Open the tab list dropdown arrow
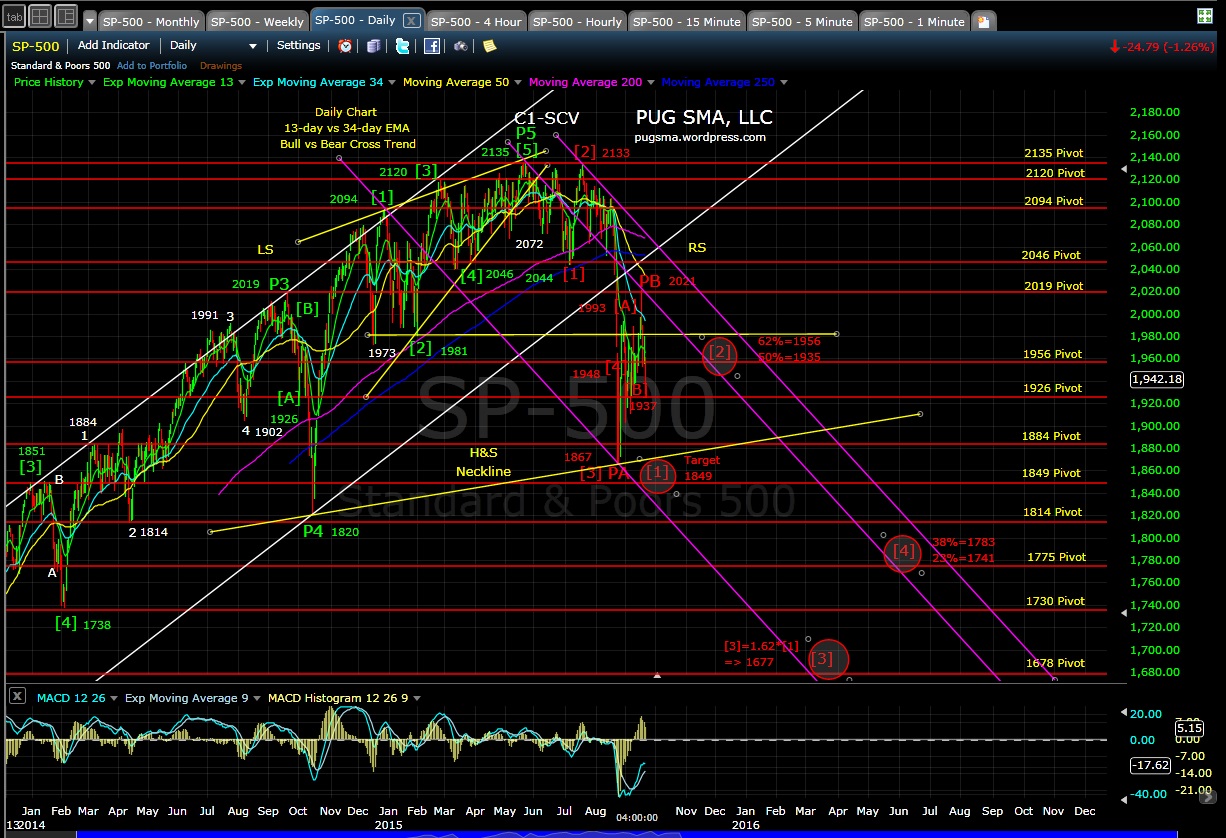 pyautogui.click(x=90, y=21)
